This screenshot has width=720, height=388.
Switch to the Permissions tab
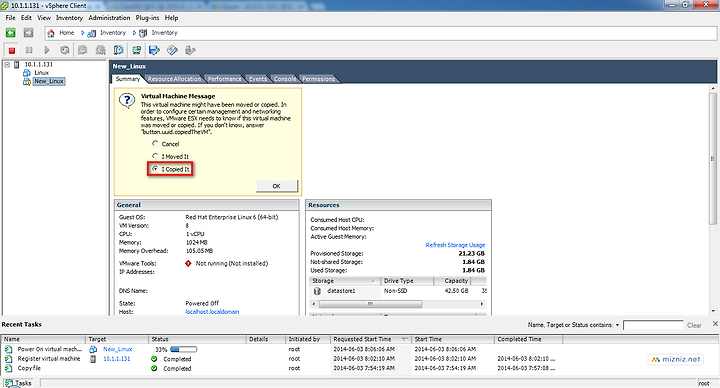coord(319,79)
